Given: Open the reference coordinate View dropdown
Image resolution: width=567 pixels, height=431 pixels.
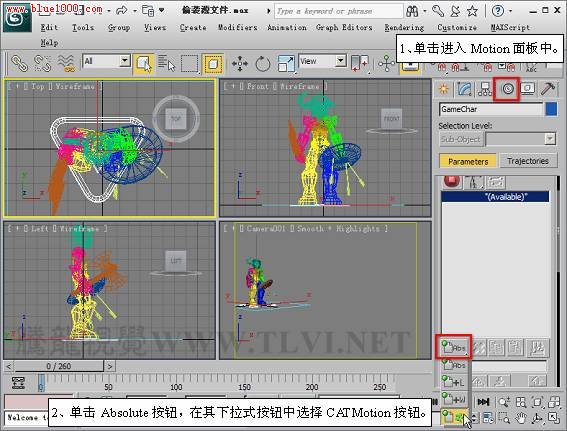Looking at the screenshot, I should coord(323,61).
